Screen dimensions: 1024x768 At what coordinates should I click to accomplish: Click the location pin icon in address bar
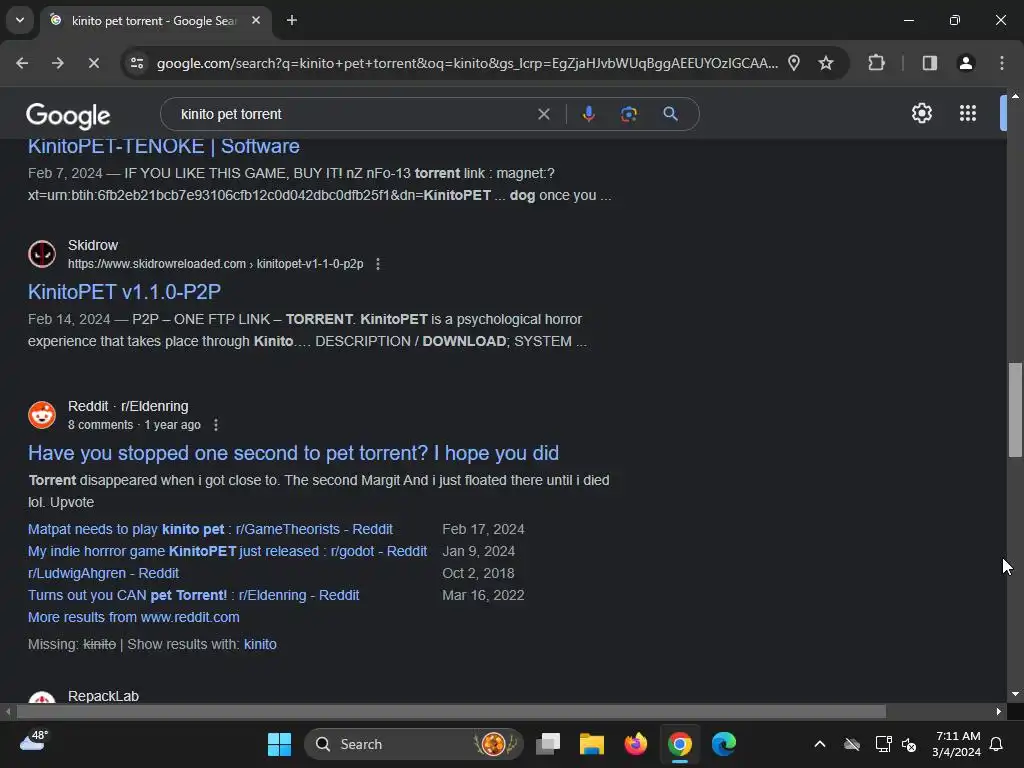click(794, 63)
